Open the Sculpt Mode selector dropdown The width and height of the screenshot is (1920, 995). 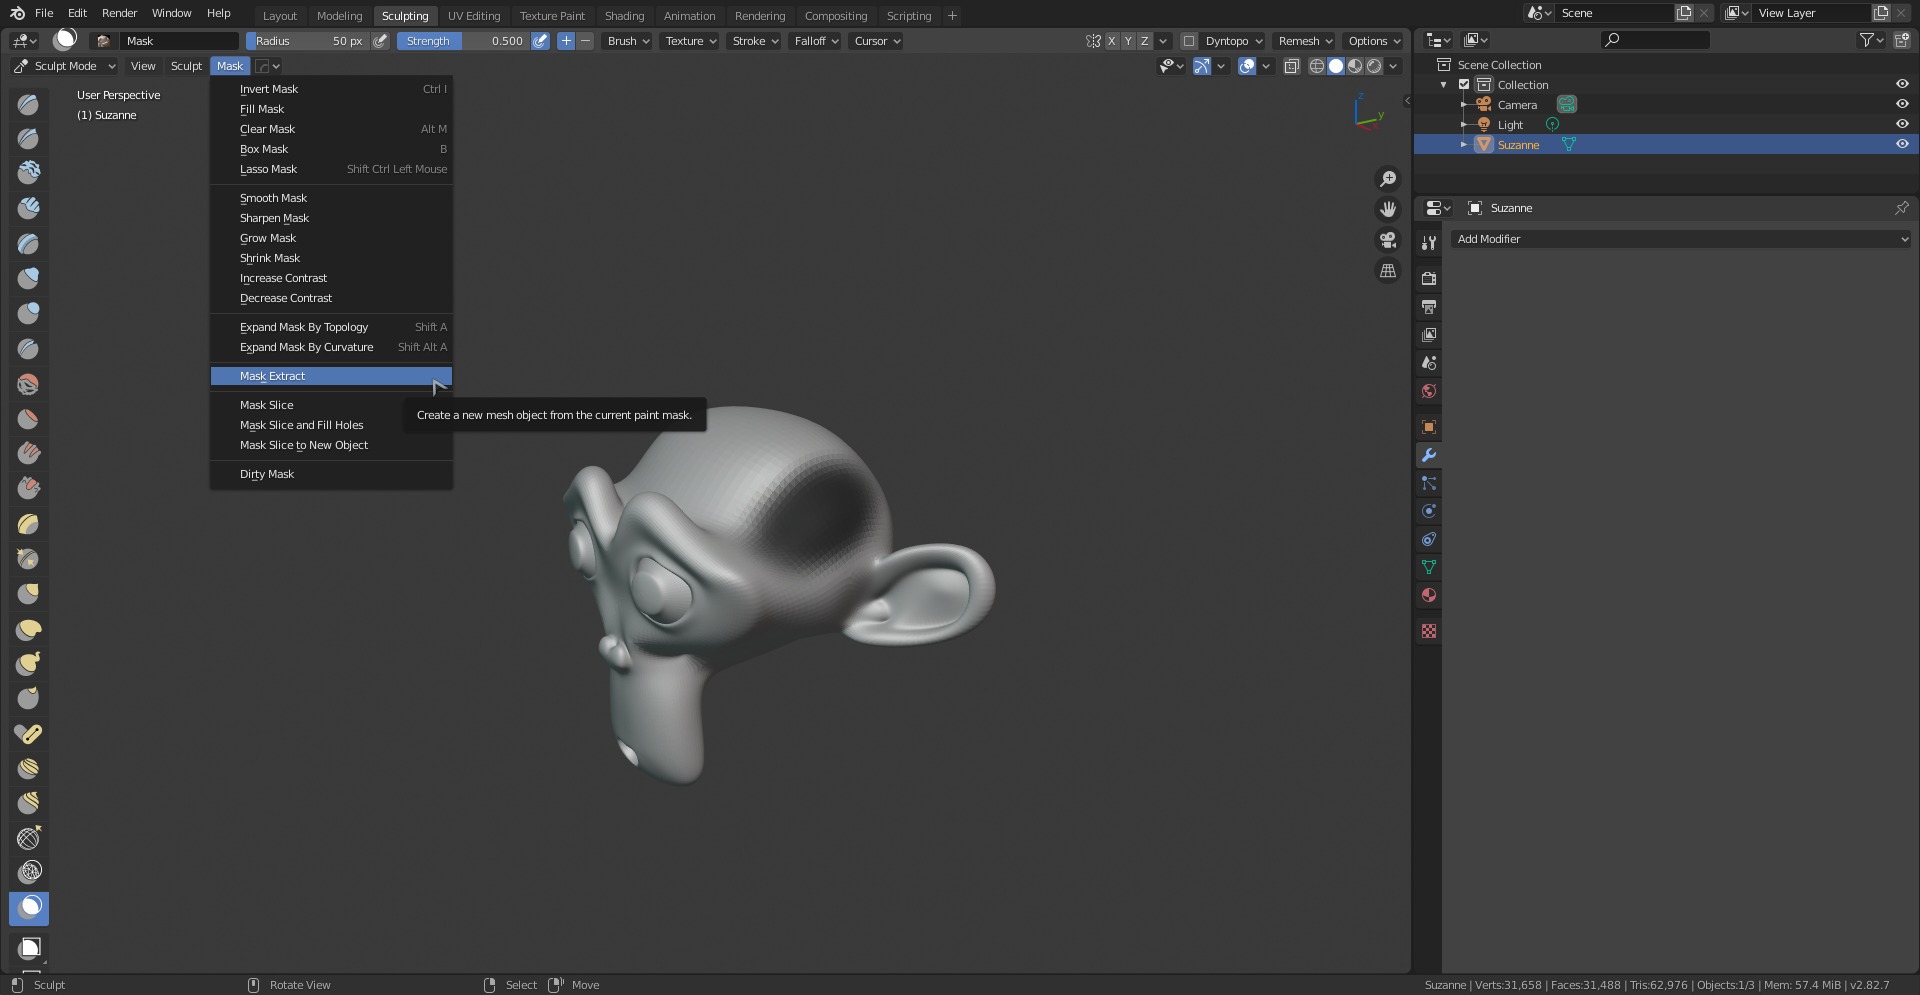click(66, 66)
